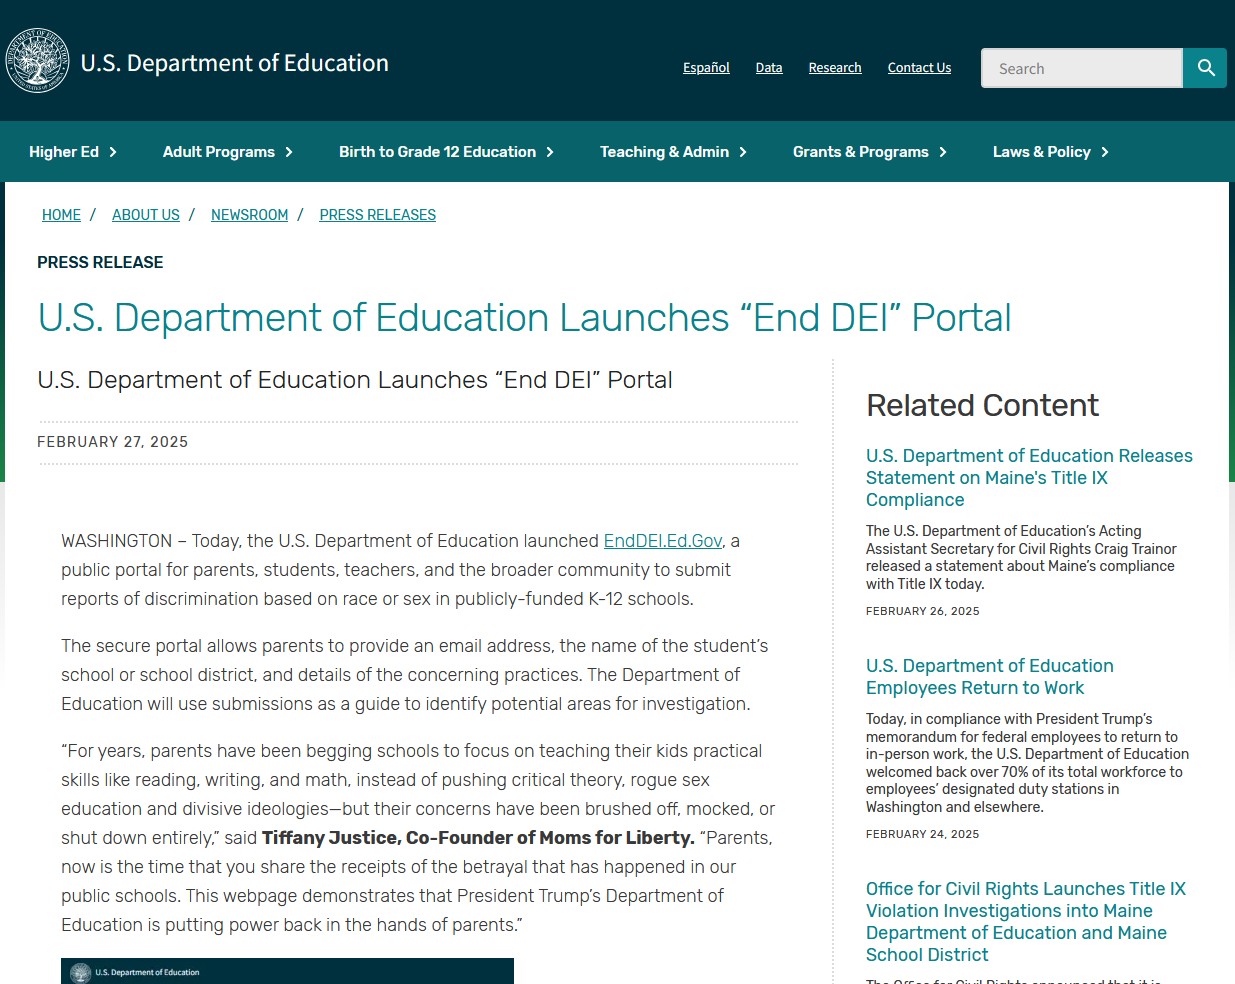1235x984 pixels.
Task: Go to ABOUT US breadcrumb
Action: click(x=146, y=215)
